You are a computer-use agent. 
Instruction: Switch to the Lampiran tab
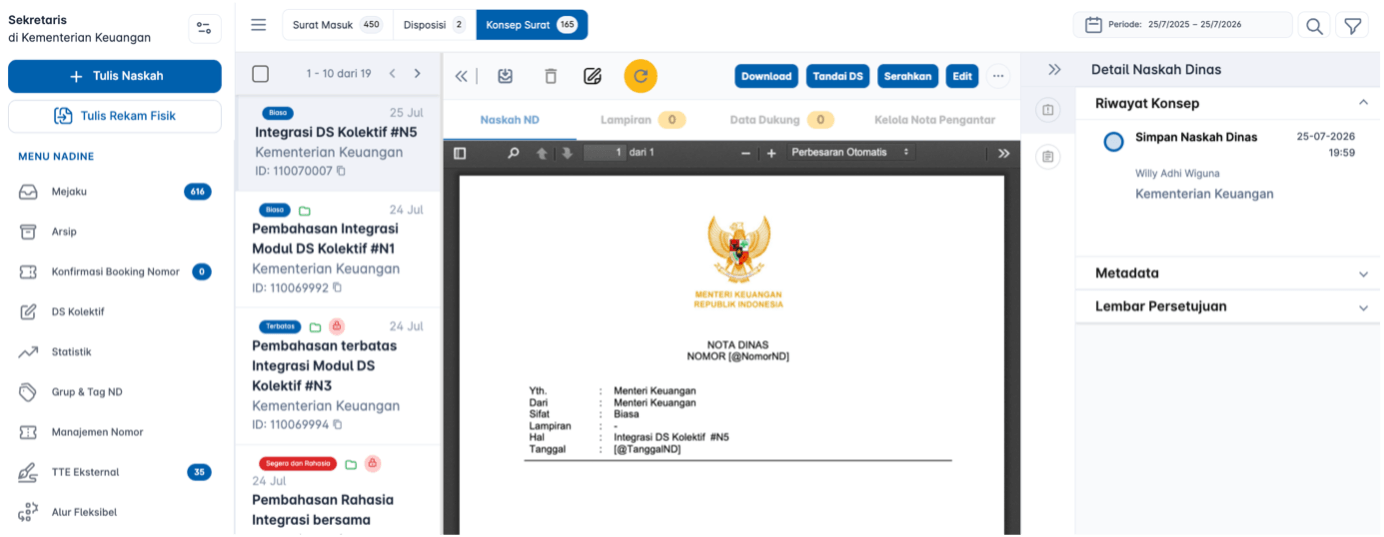[643, 120]
